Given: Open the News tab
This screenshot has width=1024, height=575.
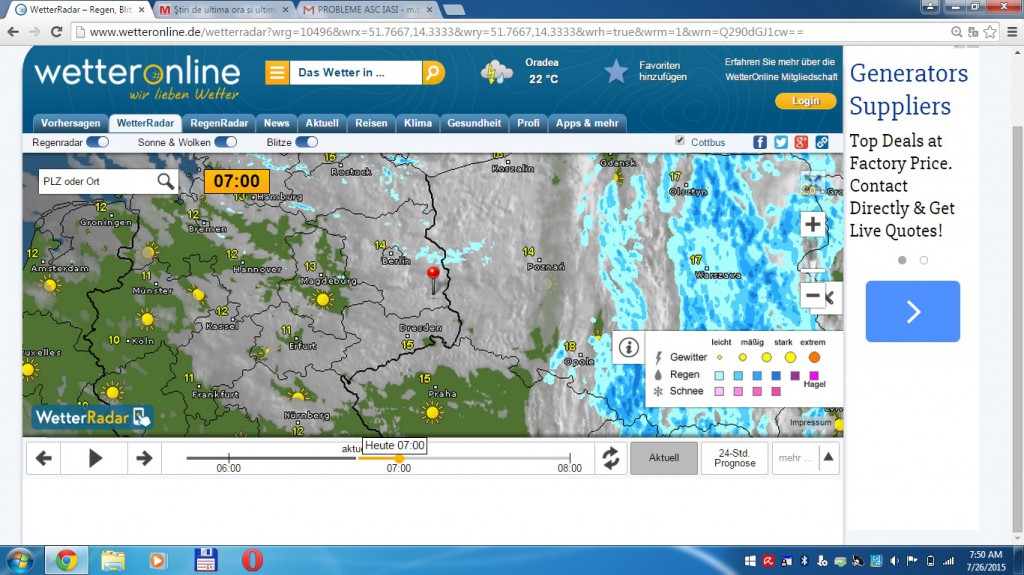Looking at the screenshot, I should [x=276, y=123].
